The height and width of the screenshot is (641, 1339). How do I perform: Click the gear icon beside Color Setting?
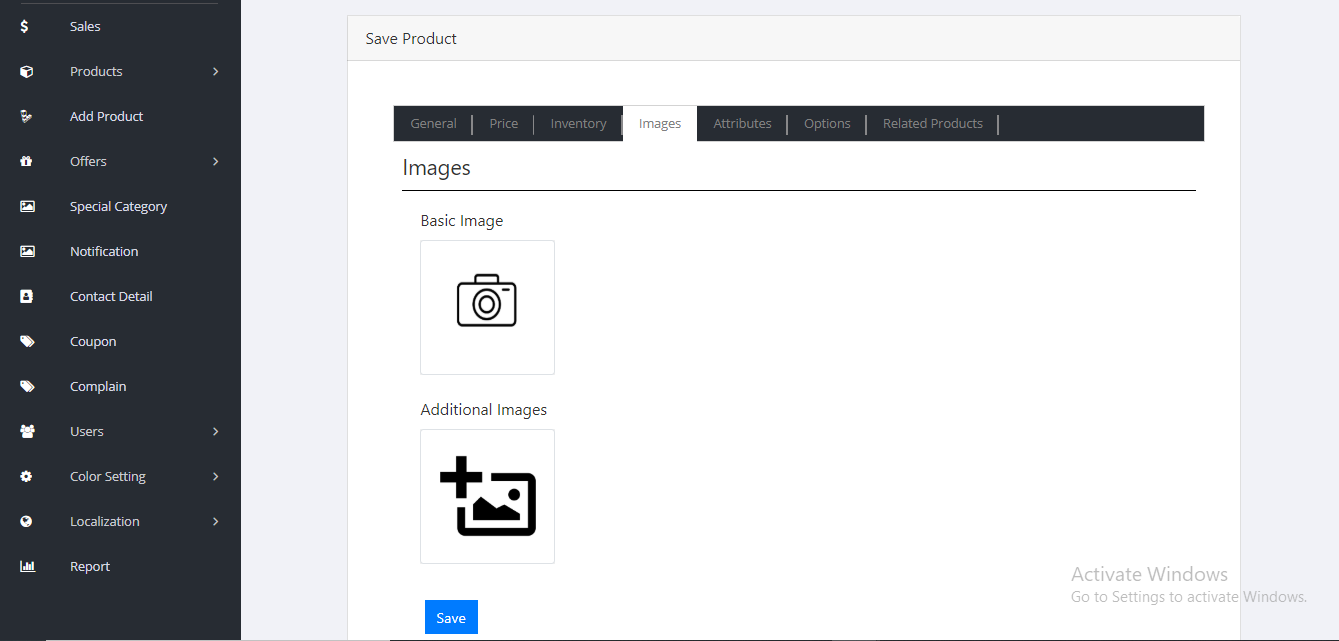[x=27, y=477]
